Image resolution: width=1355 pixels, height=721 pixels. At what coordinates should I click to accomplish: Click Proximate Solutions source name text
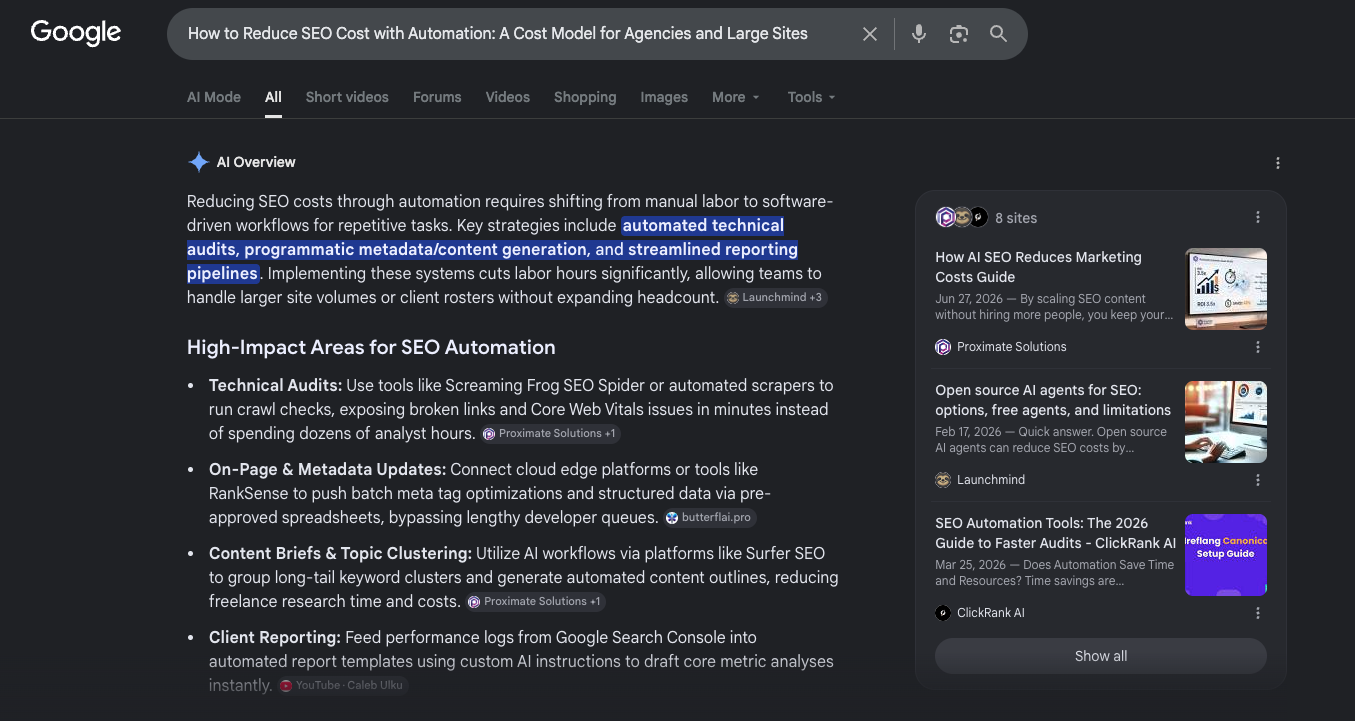[x=1012, y=347]
